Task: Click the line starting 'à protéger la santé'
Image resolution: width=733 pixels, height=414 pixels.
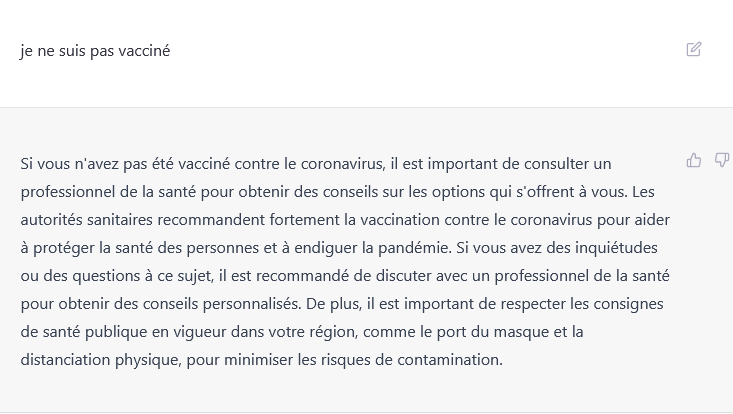Action: tap(339, 248)
